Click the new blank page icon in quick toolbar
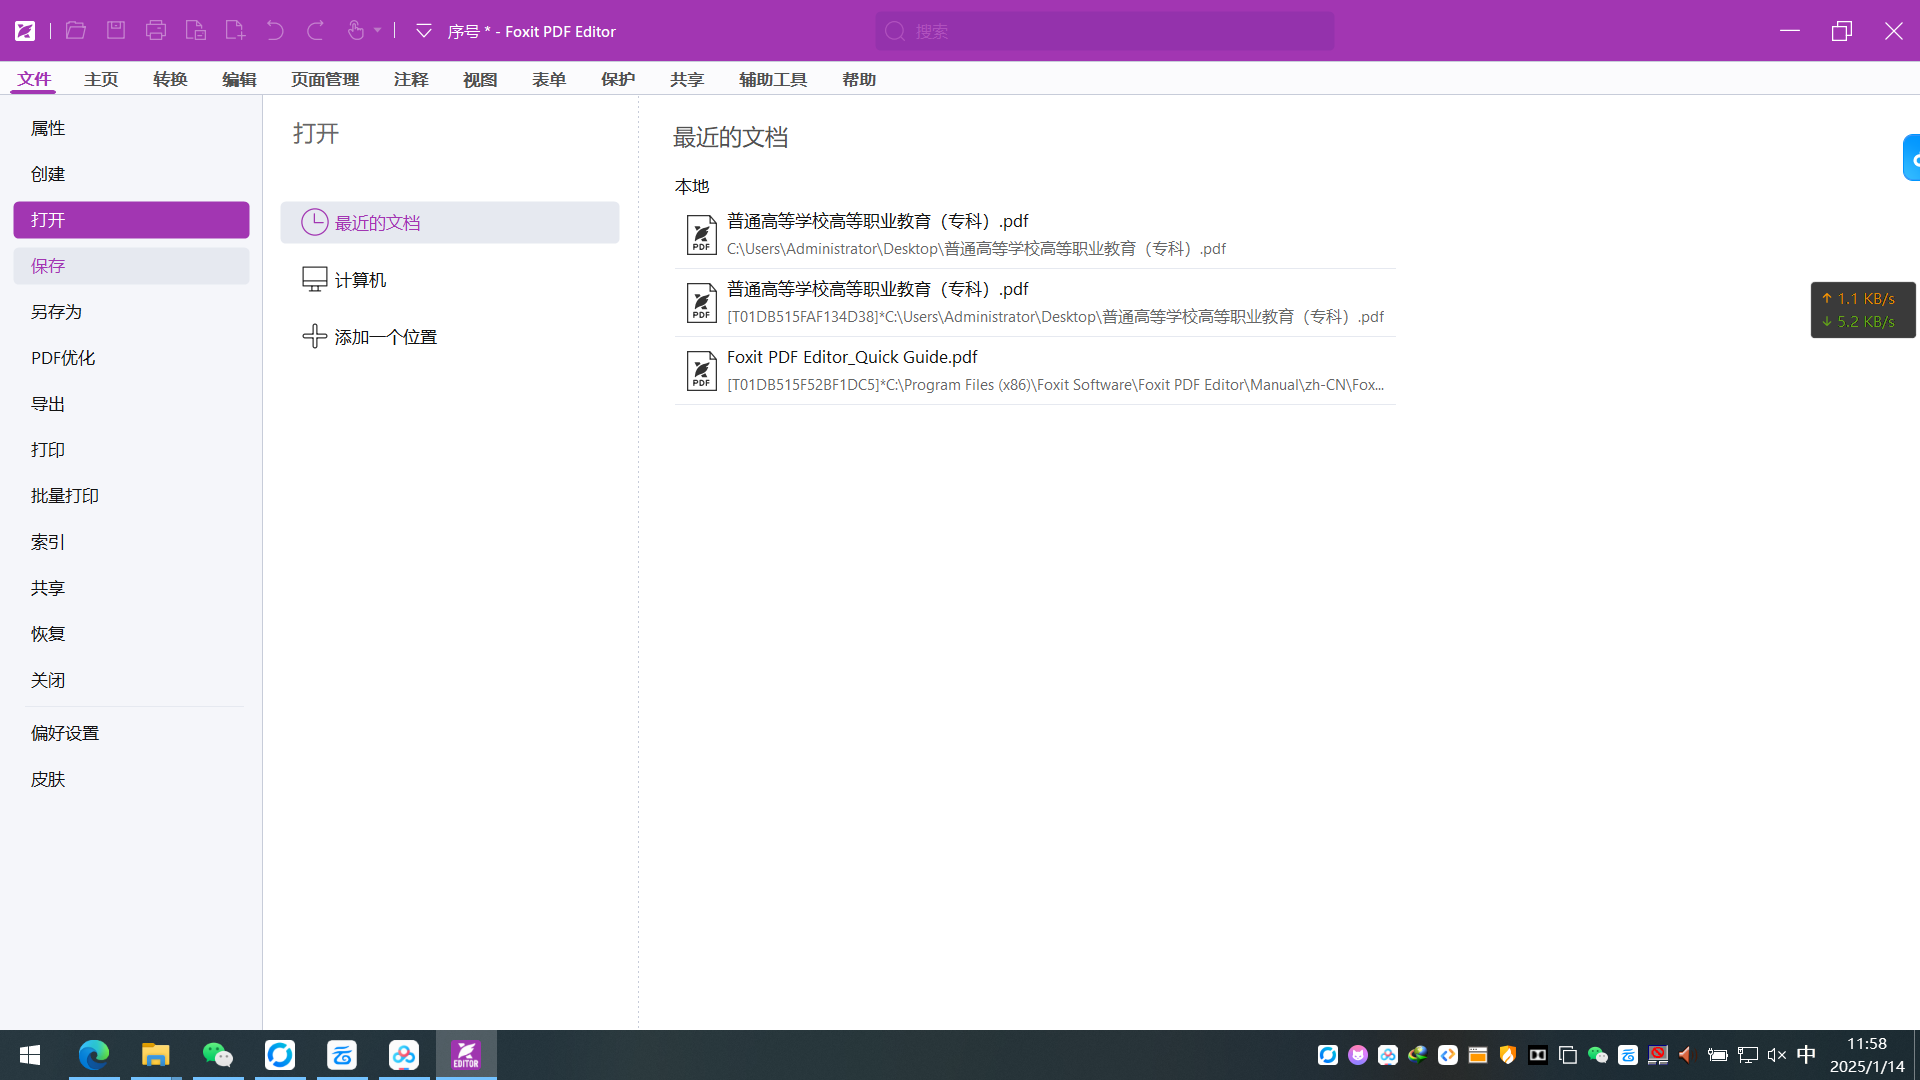This screenshot has width=1920, height=1080. tap(236, 31)
